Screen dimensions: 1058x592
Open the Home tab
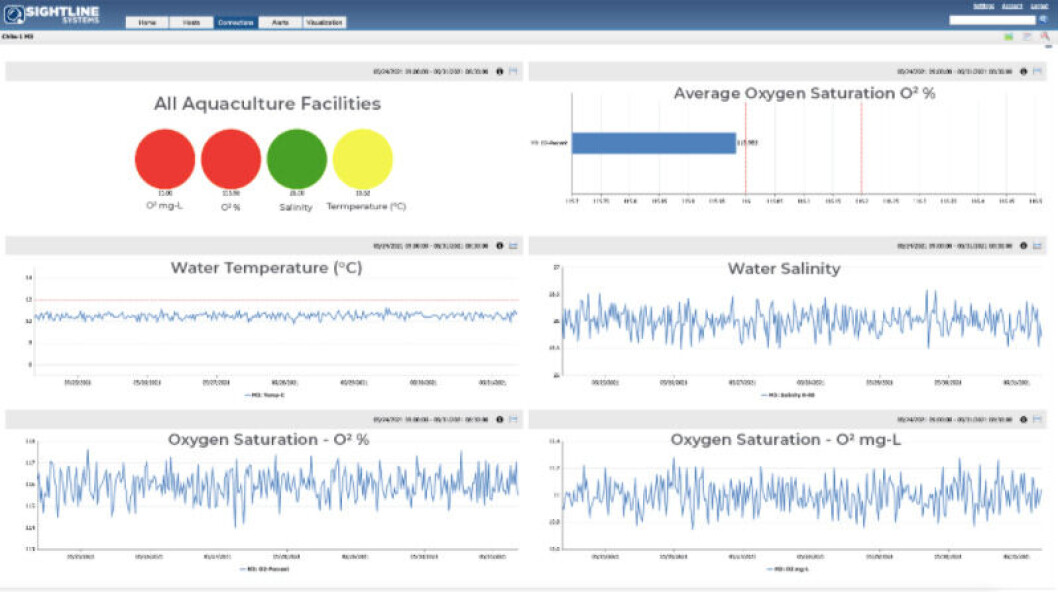(147, 22)
